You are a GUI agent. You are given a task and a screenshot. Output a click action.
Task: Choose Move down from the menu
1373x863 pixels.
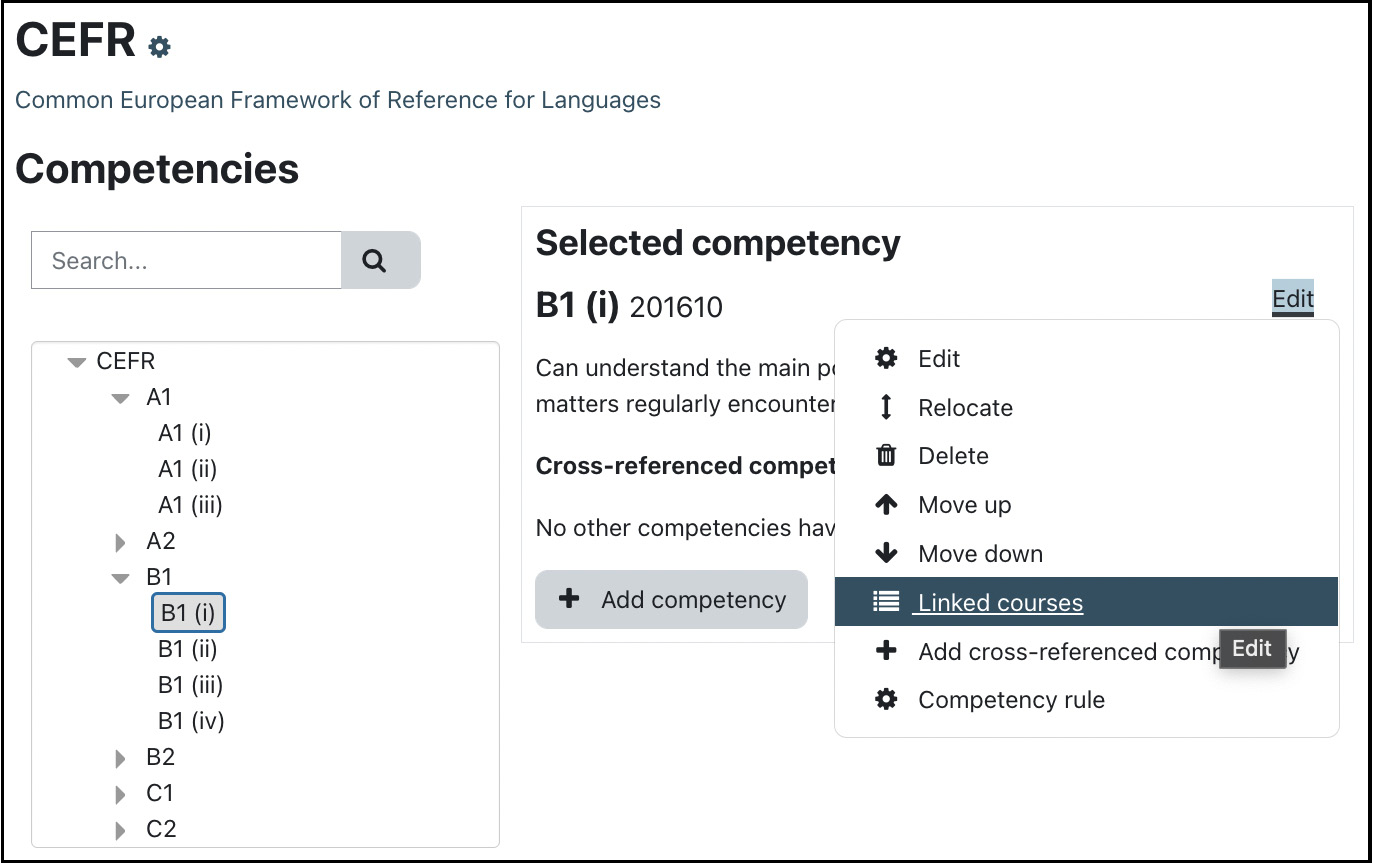(x=1086, y=553)
